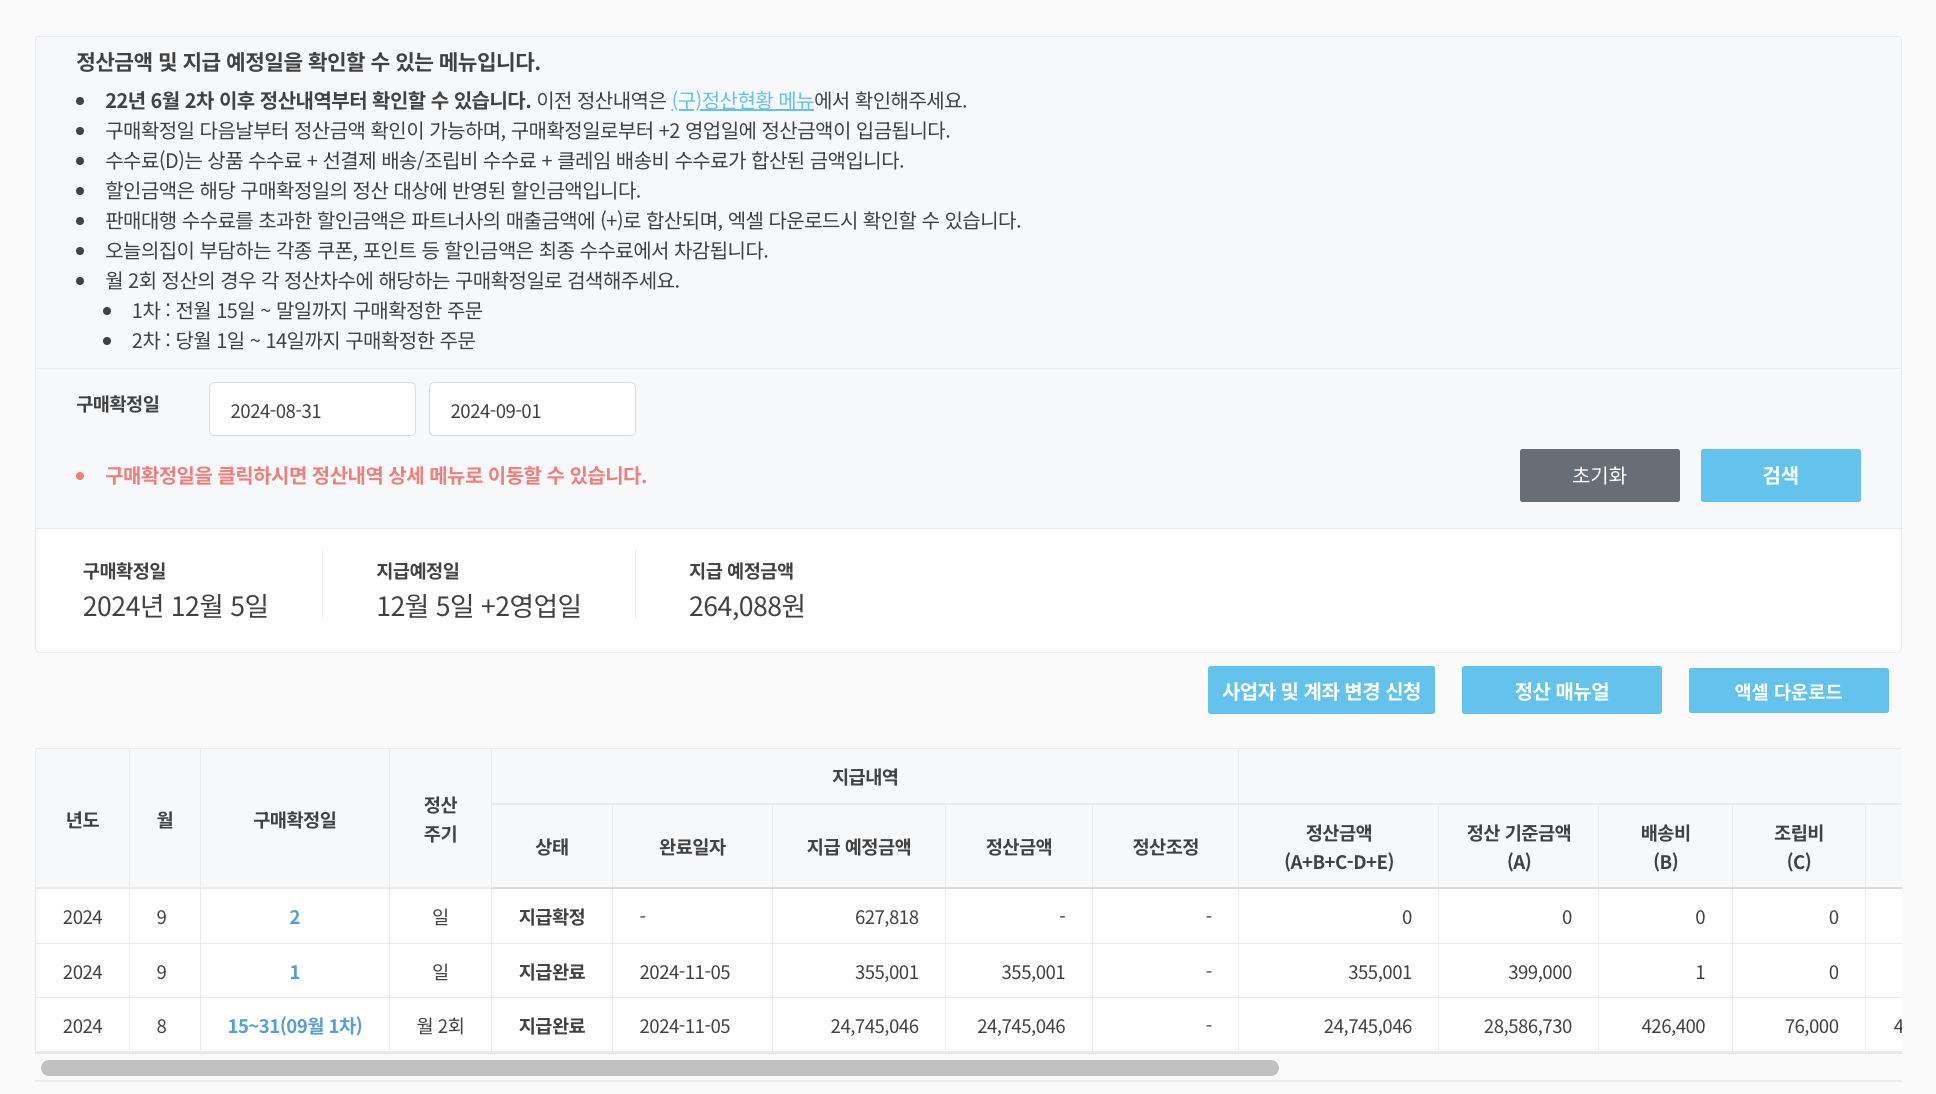Viewport: 1936px width, 1094px height.
Task: Select the 지급확정 status cell
Action: click(x=551, y=916)
